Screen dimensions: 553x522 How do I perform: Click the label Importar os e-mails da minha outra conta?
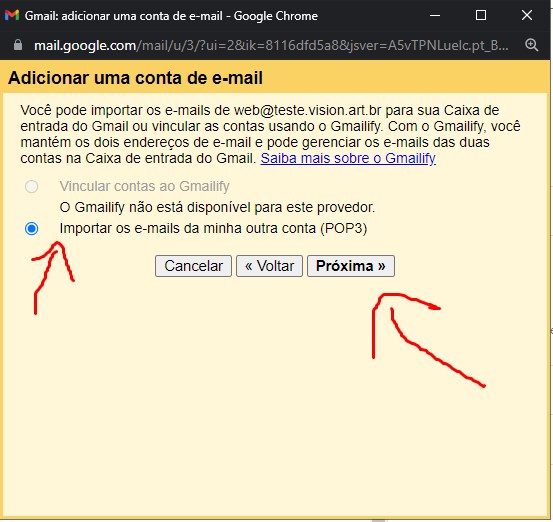point(213,229)
